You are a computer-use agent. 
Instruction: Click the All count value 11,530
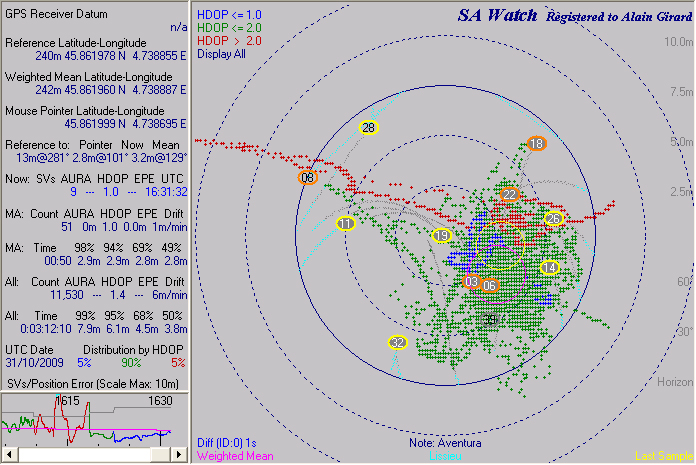pos(67,295)
